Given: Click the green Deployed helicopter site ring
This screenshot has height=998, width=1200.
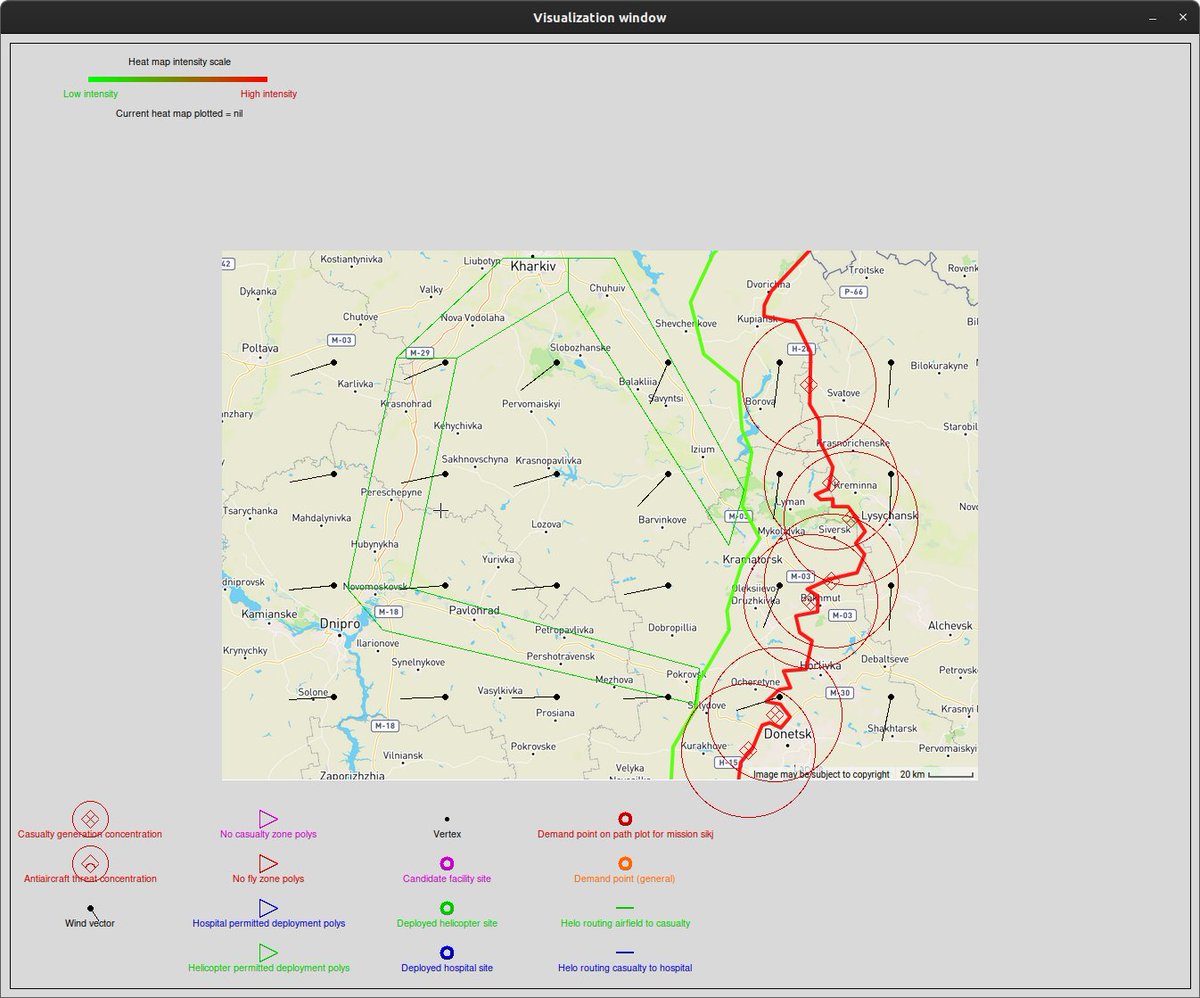Looking at the screenshot, I should click(x=447, y=908).
